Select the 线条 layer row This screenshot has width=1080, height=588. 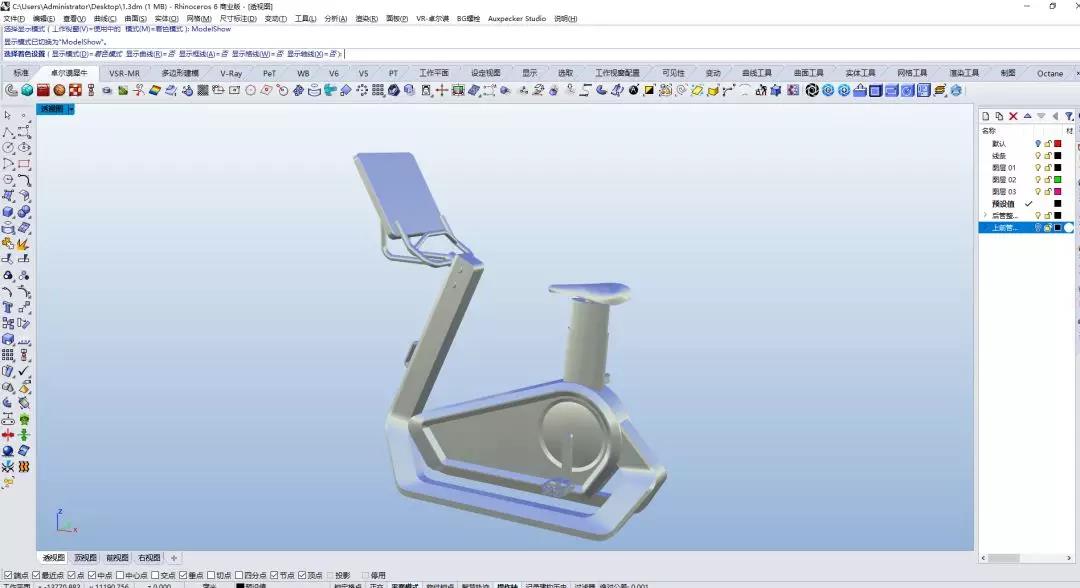click(x=1026, y=156)
